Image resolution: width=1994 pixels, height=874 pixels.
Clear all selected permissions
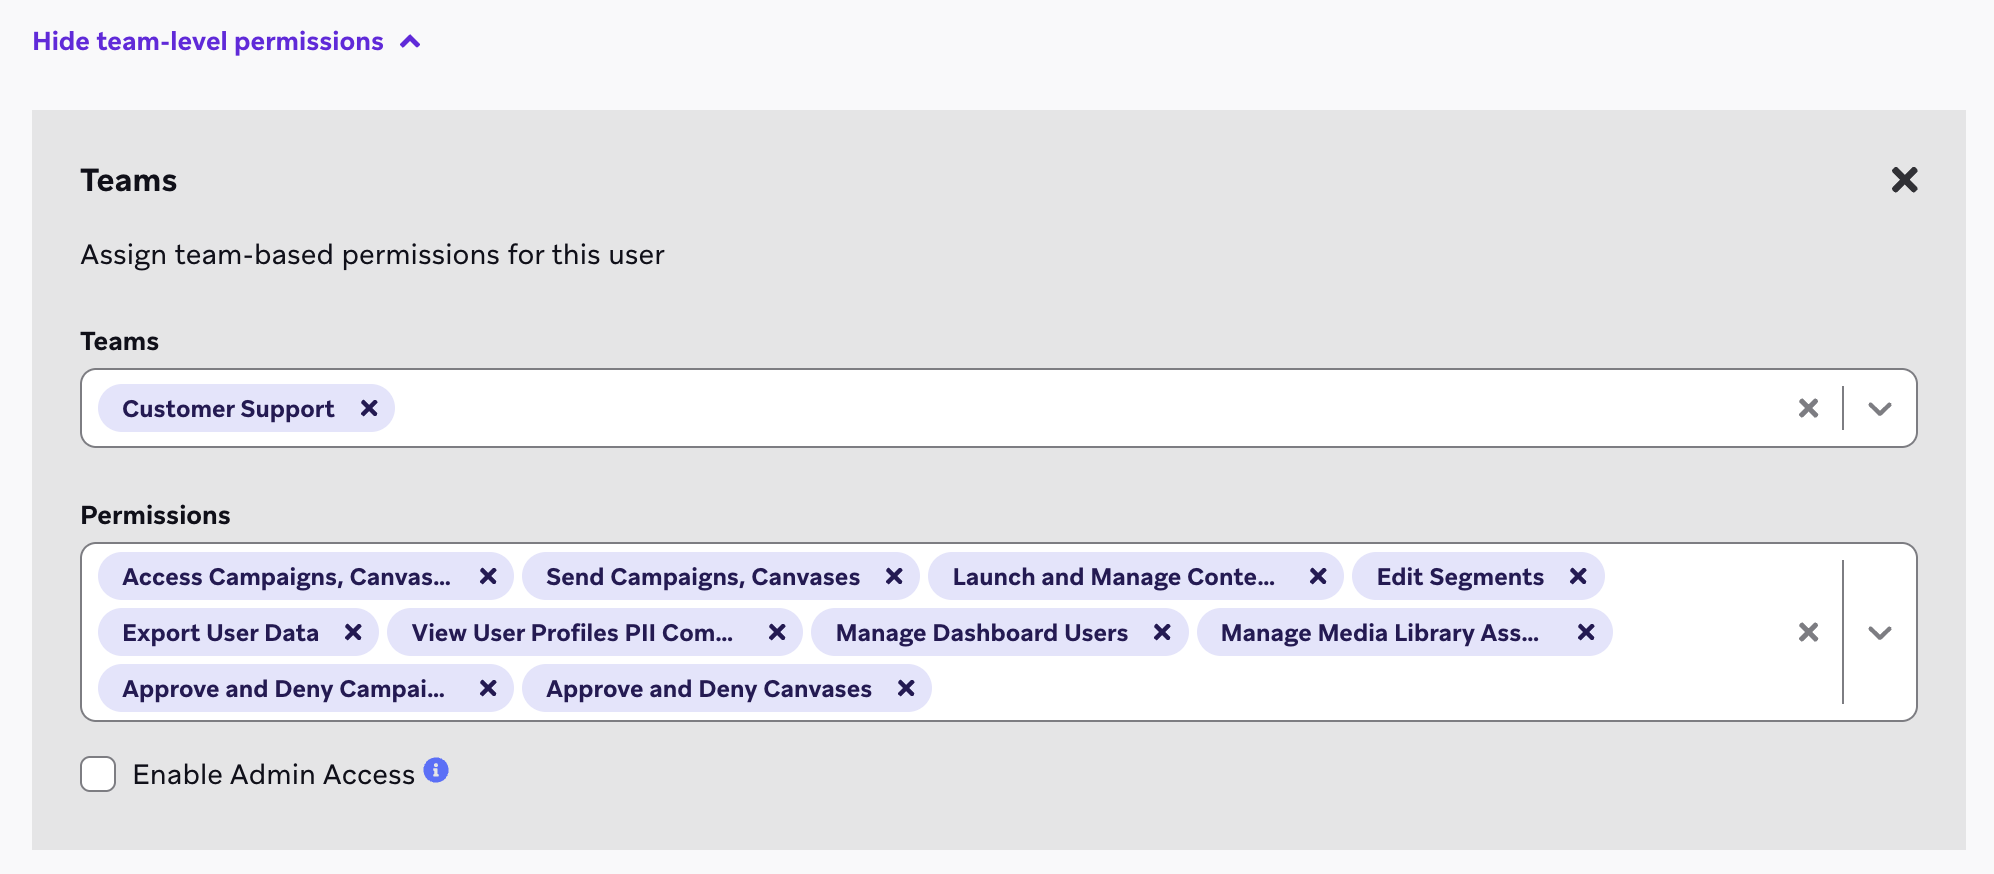click(x=1808, y=632)
